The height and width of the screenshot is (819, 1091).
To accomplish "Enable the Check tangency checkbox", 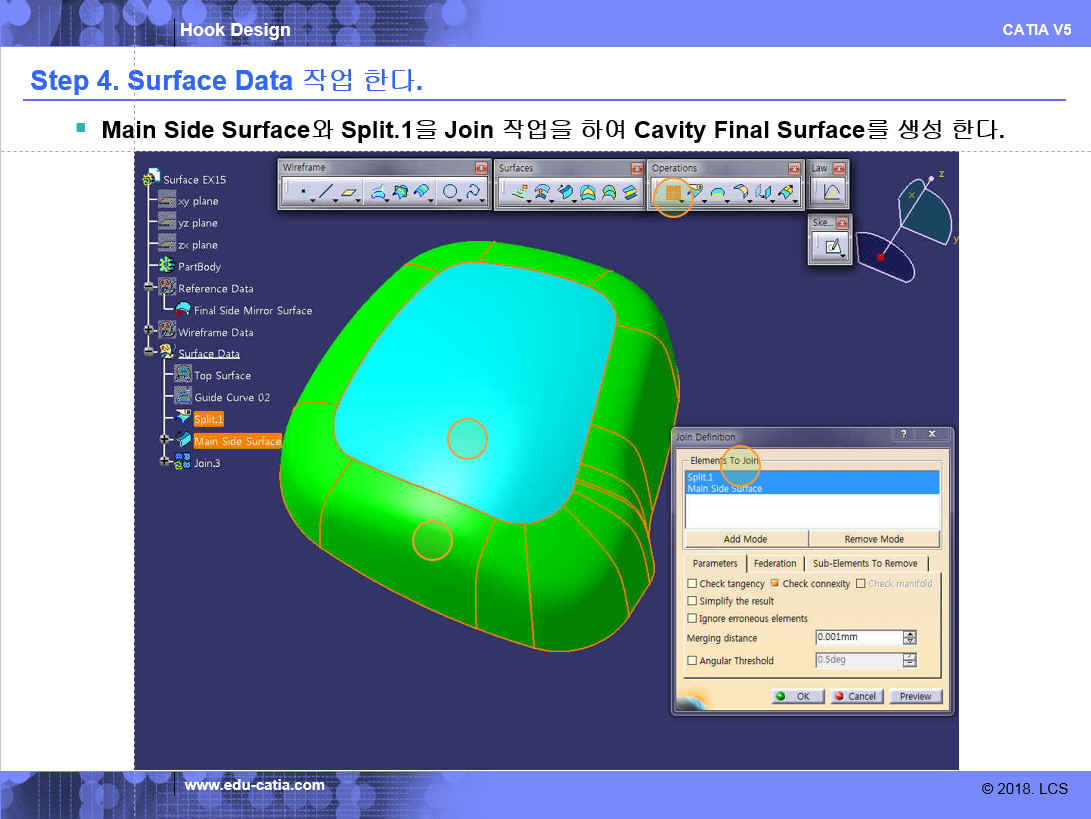I will 692,584.
